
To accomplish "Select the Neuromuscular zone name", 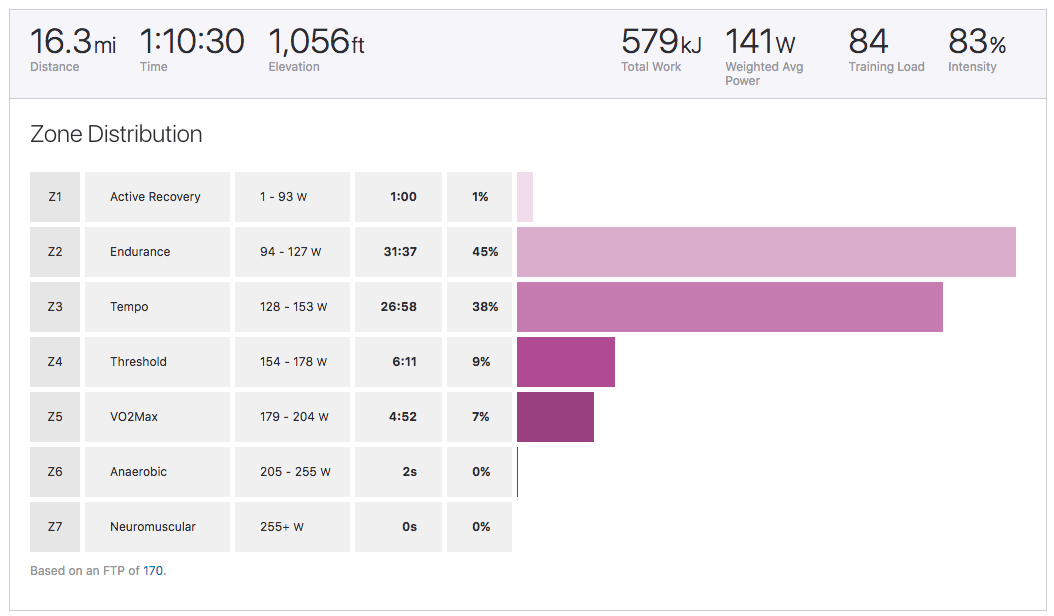I will pos(153,527).
